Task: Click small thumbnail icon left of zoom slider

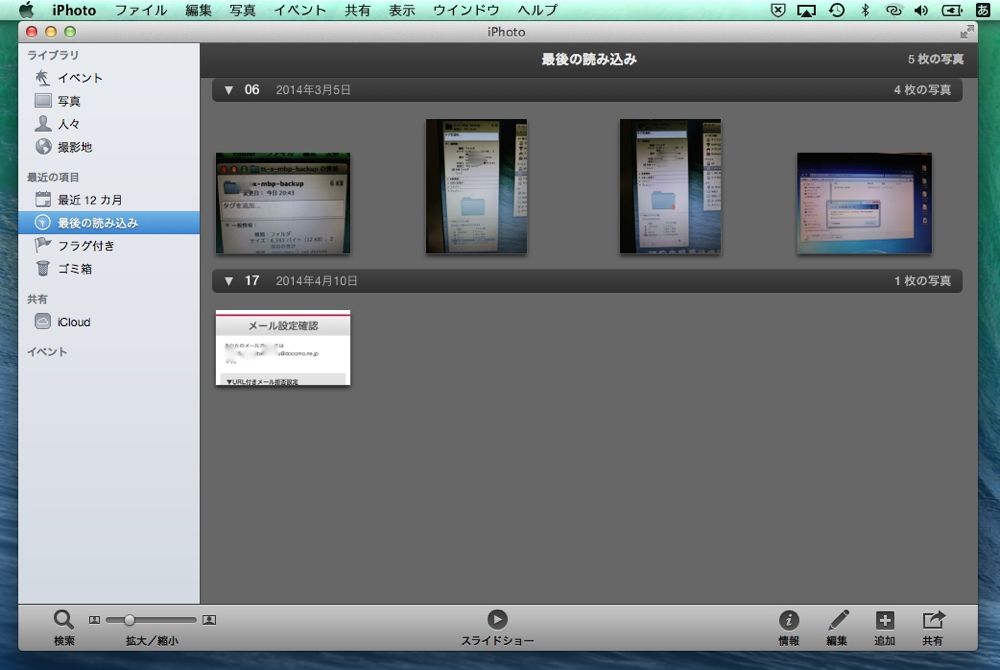Action: [94, 620]
